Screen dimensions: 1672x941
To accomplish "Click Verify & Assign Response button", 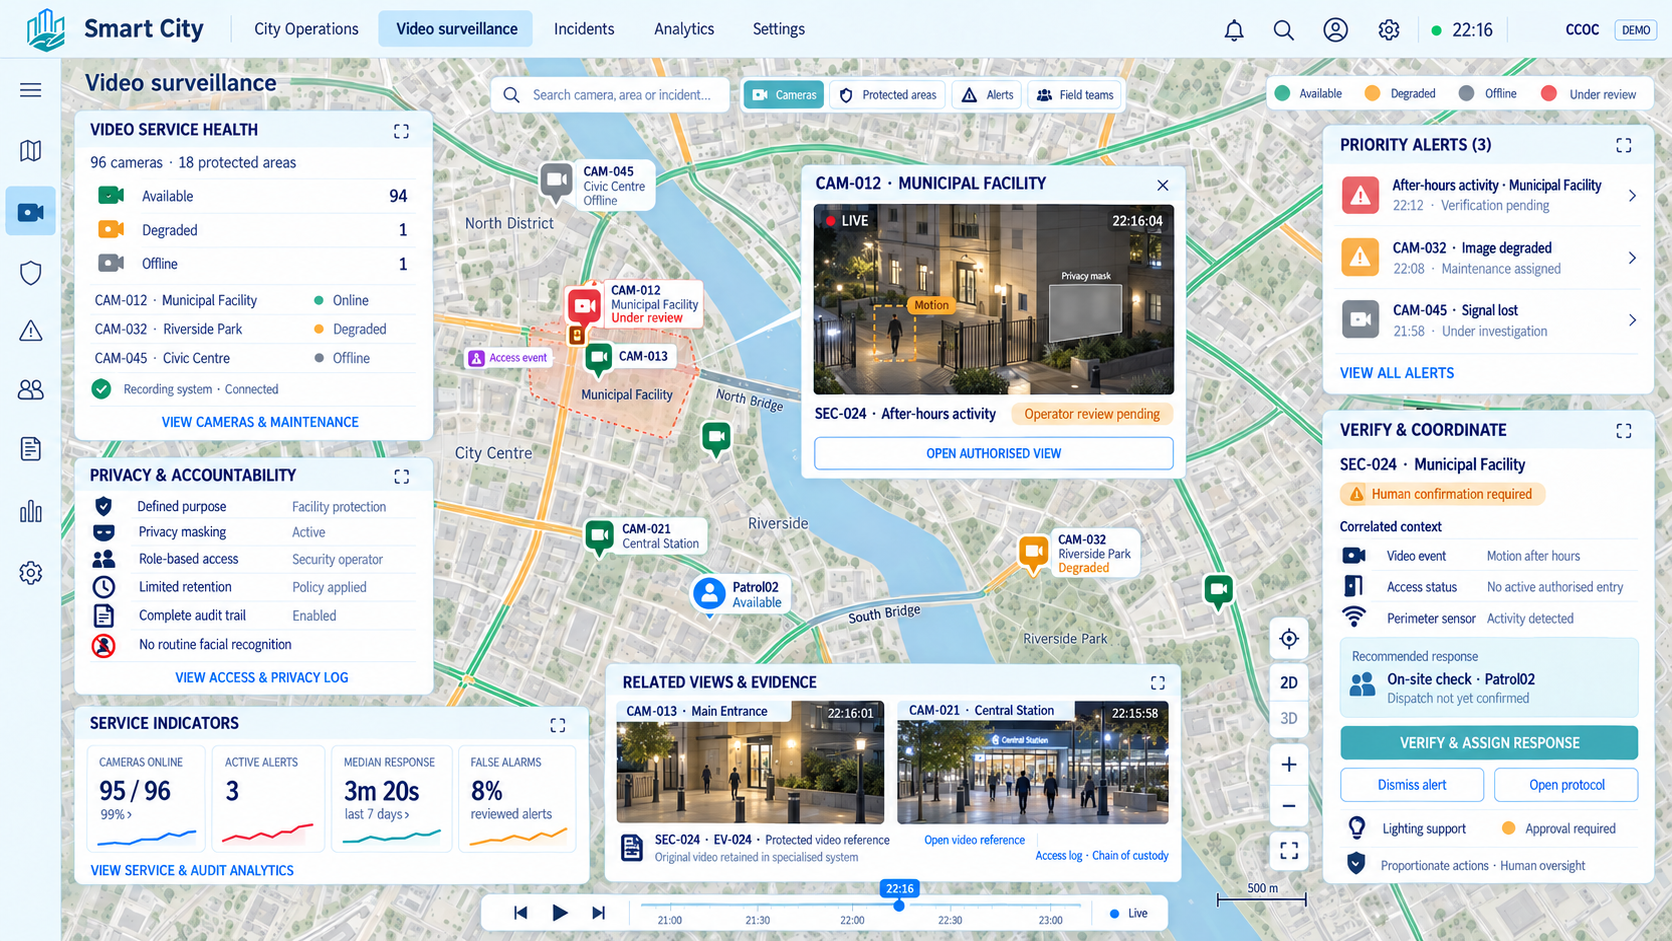I will 1489,743.
